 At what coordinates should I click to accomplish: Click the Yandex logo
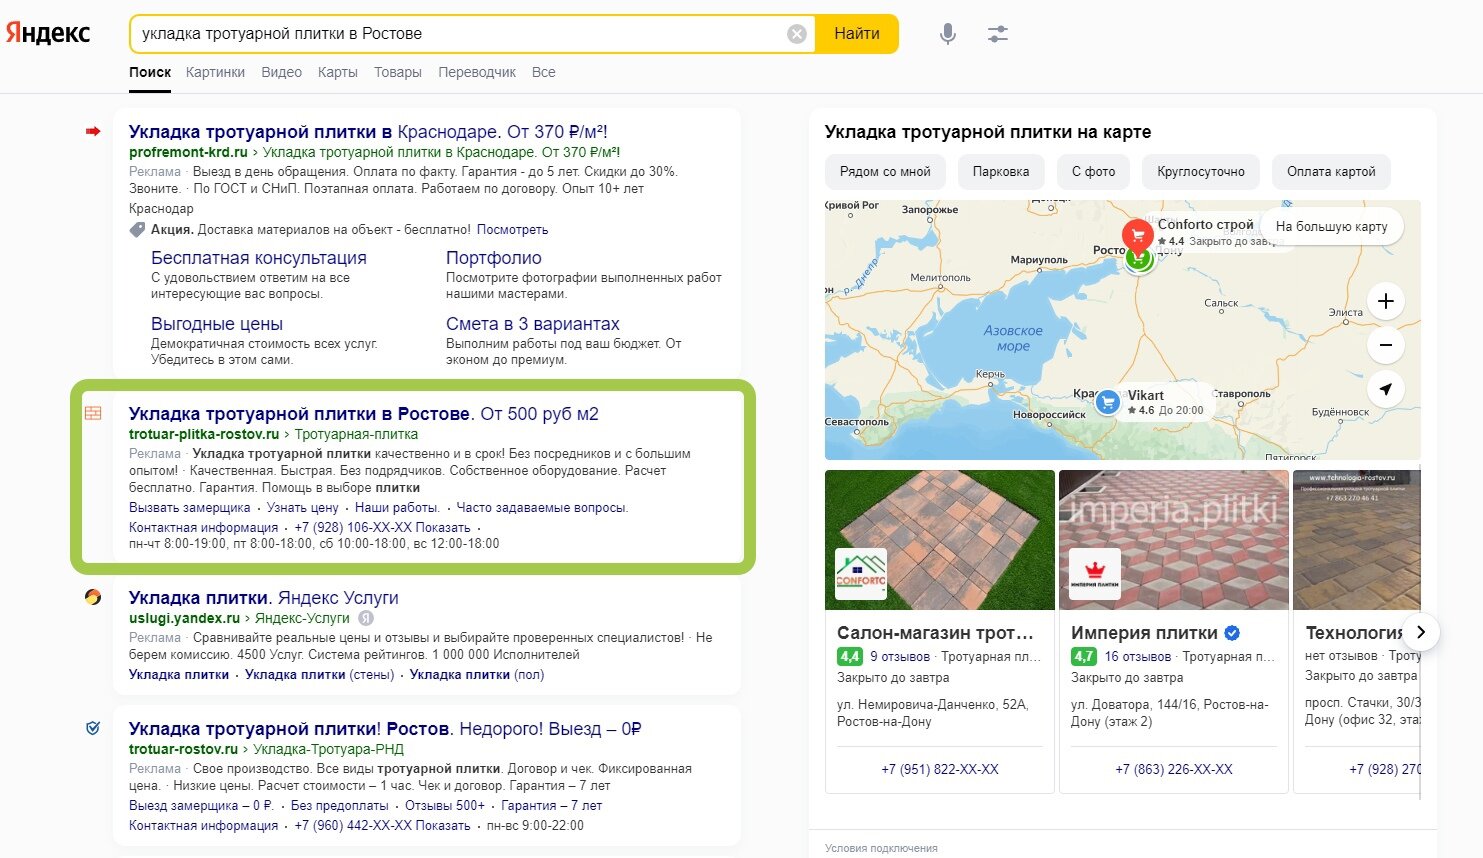click(48, 33)
